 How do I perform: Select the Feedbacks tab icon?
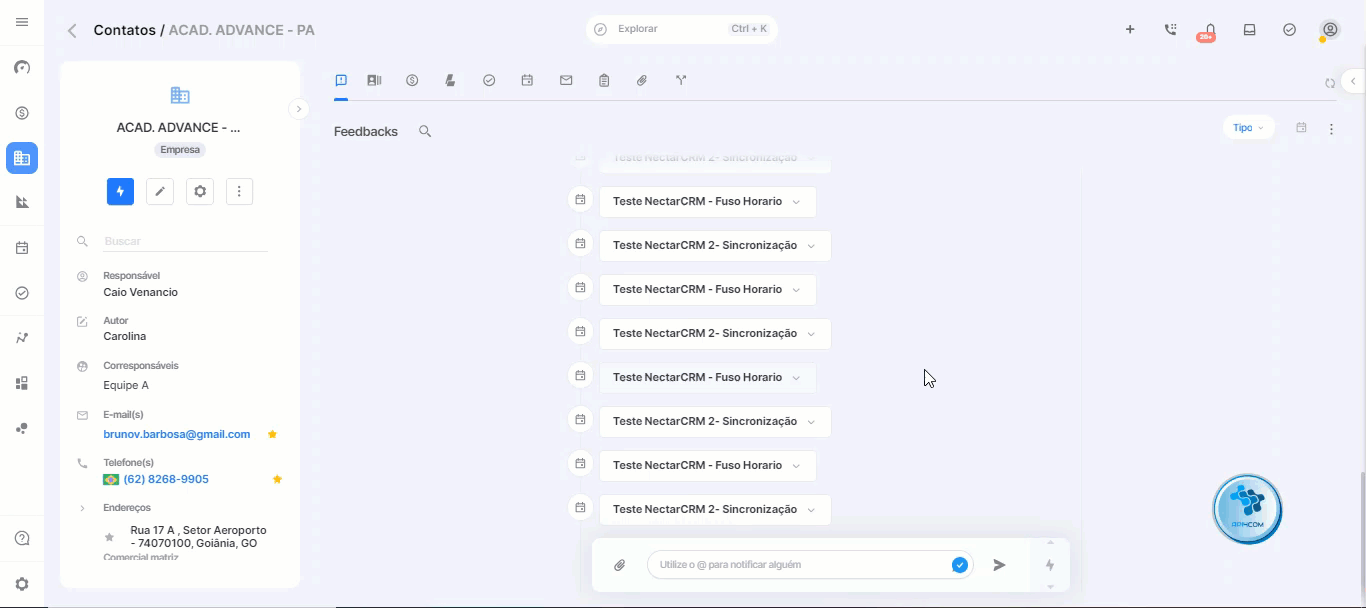point(341,80)
